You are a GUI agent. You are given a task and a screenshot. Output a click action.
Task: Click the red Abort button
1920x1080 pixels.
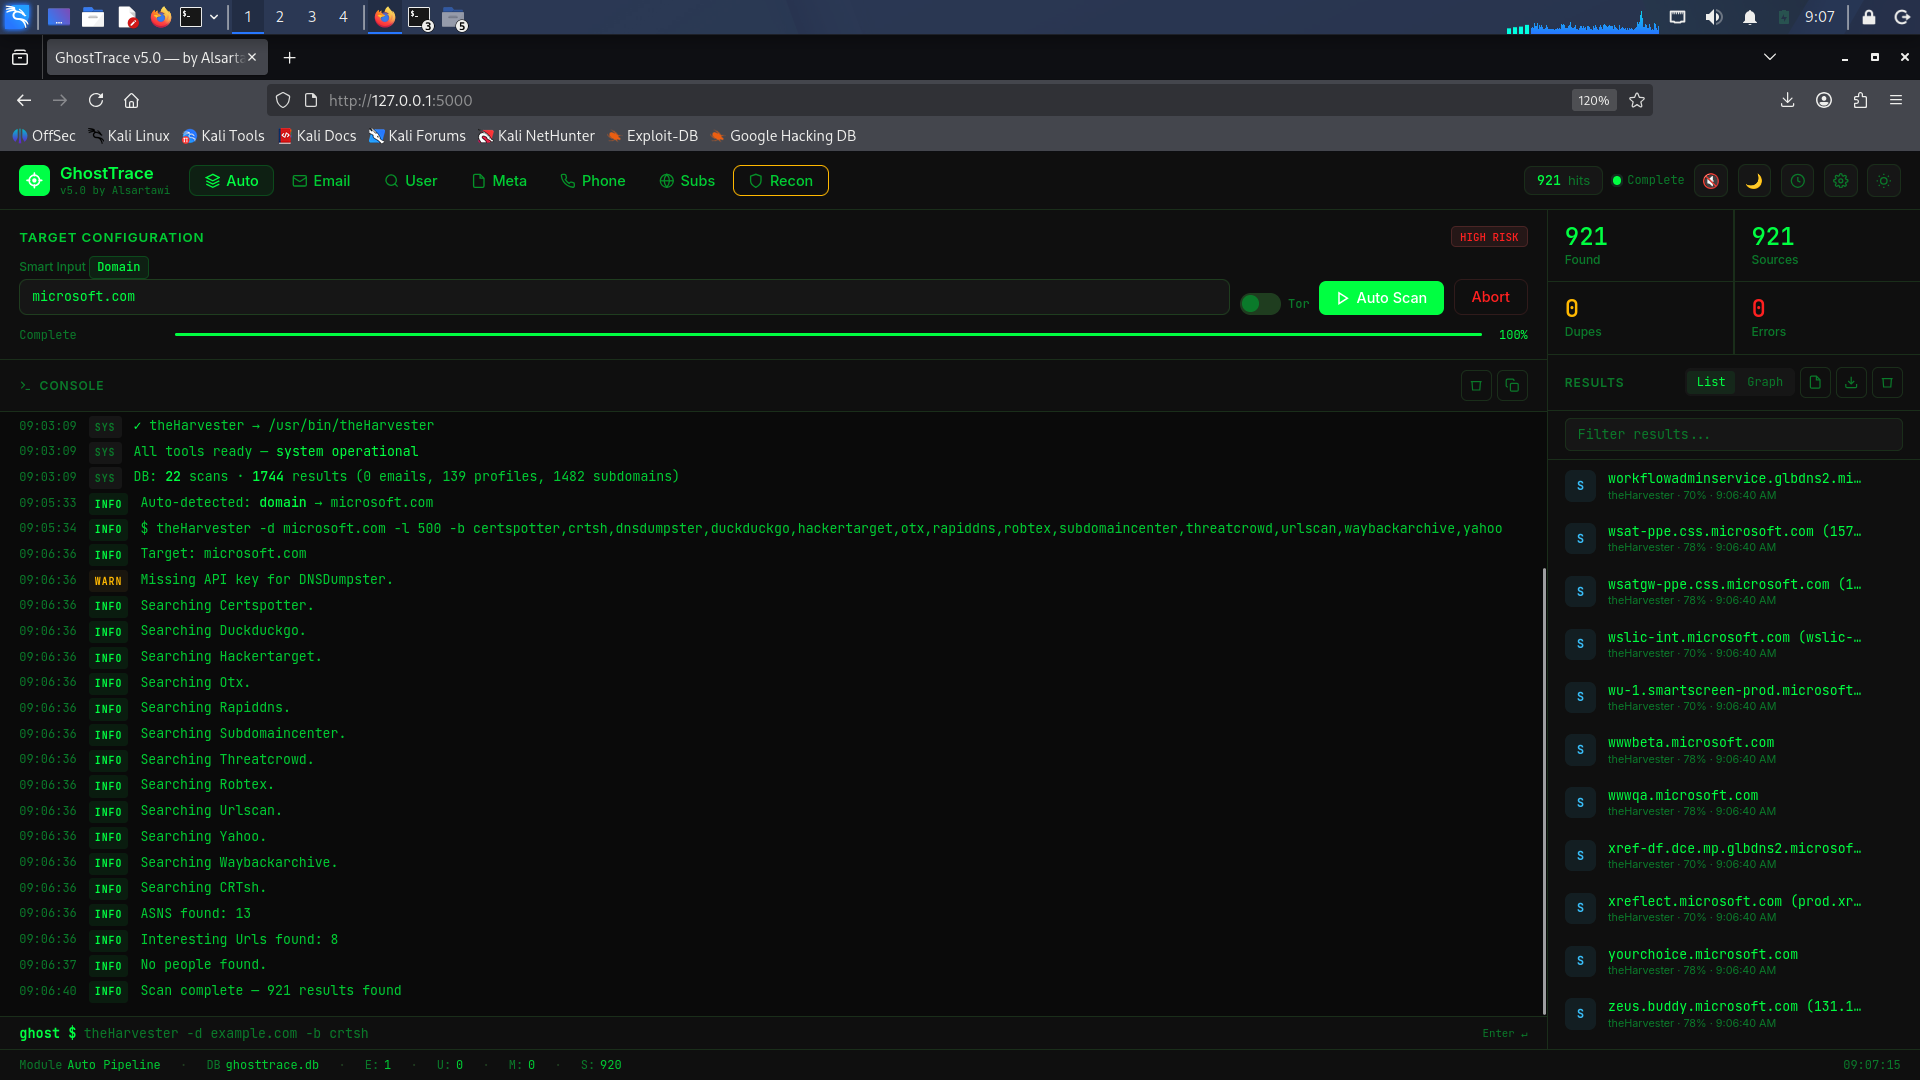coord(1490,297)
